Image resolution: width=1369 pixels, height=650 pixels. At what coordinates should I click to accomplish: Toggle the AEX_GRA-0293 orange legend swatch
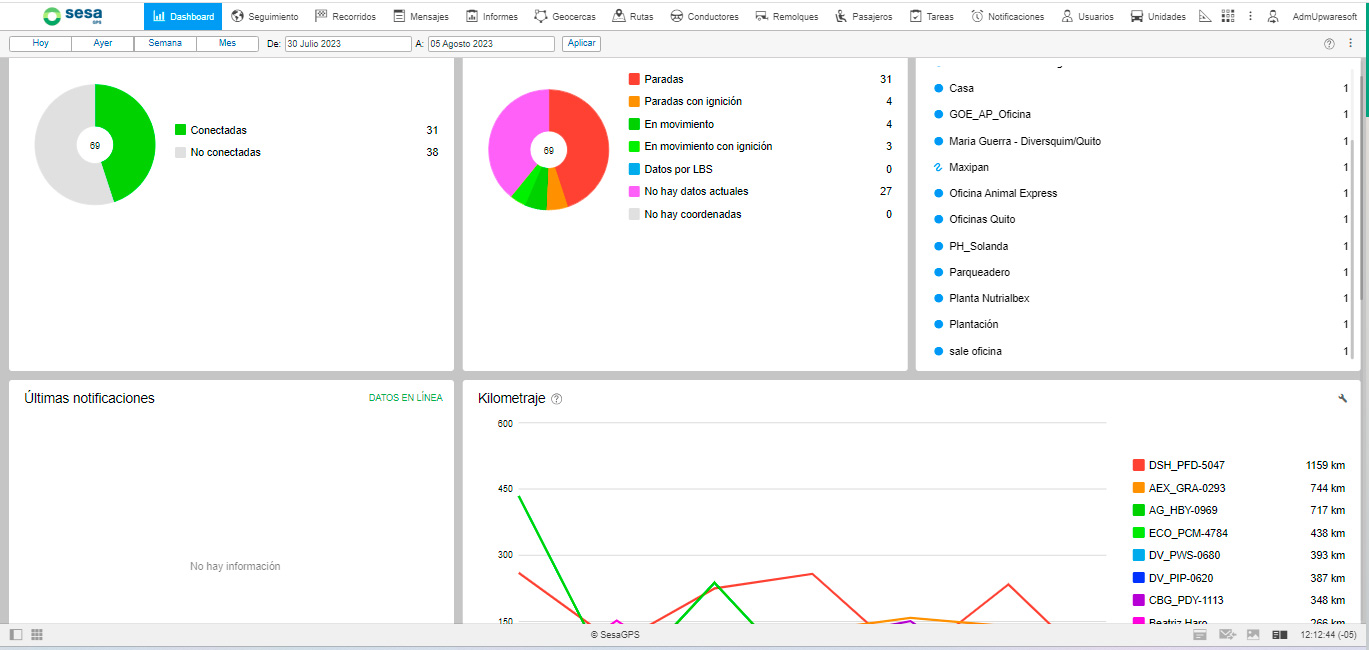(x=1138, y=488)
